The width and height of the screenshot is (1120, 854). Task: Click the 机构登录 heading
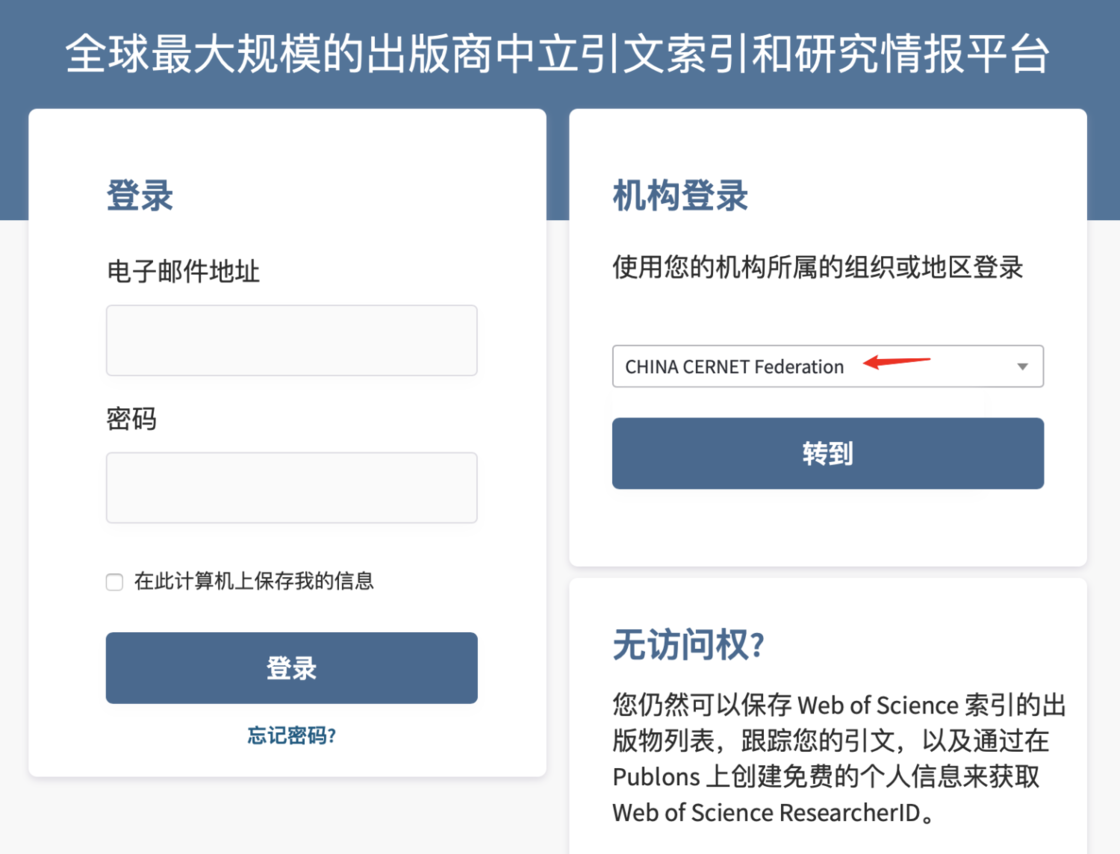pos(680,195)
